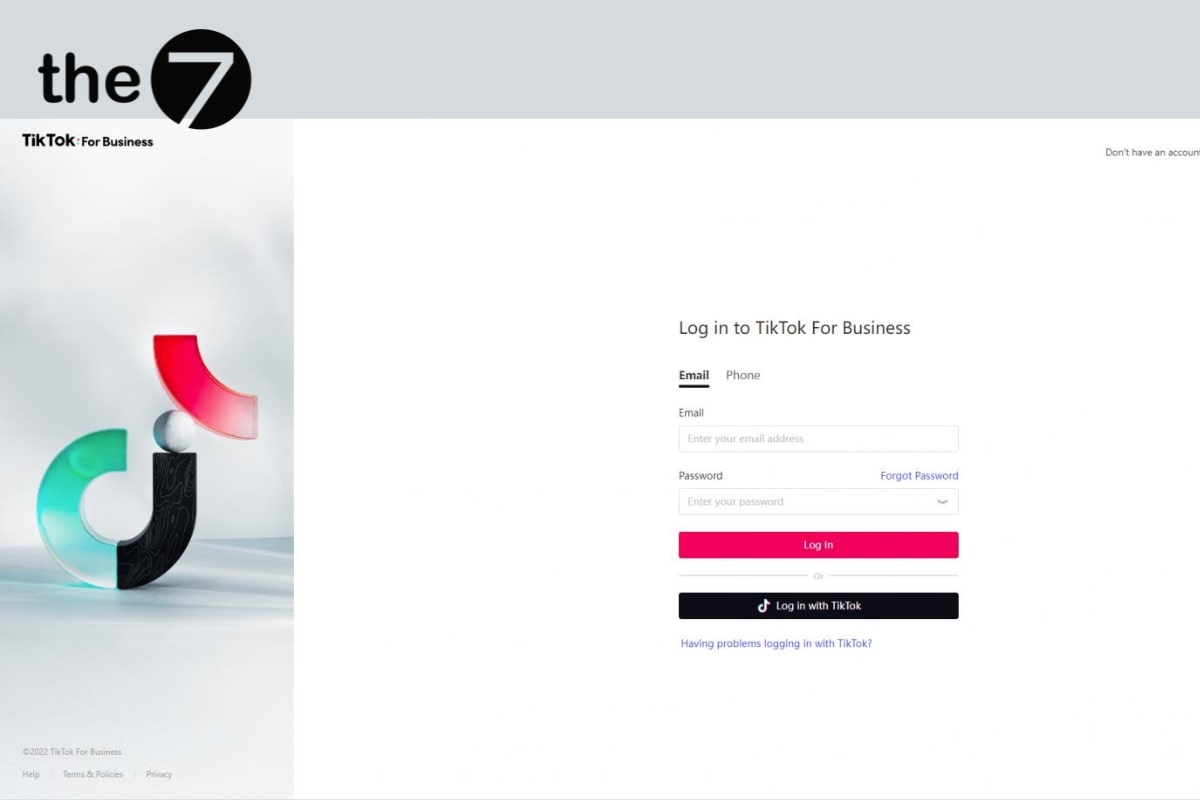Viewport: 1200px width, 800px height.
Task: Choose Log in with TikTok button
Action: point(818,606)
